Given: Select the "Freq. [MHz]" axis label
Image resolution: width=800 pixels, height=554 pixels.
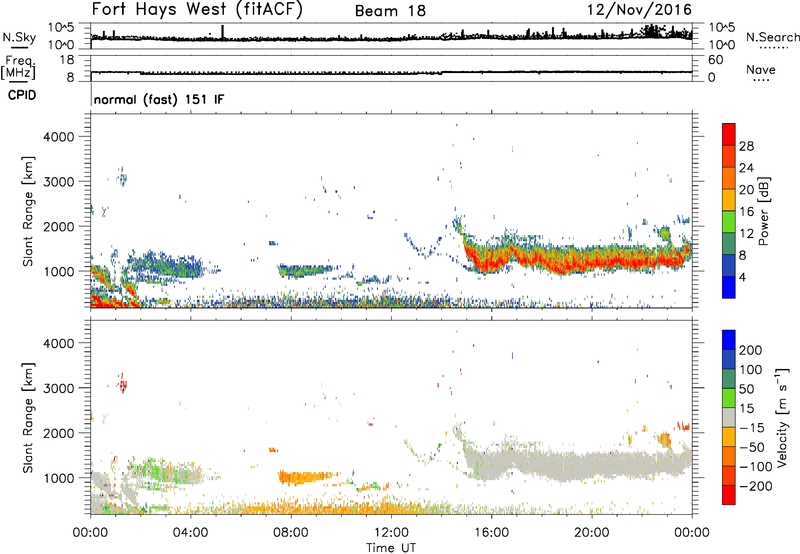Looking at the screenshot, I should pyautogui.click(x=19, y=67).
